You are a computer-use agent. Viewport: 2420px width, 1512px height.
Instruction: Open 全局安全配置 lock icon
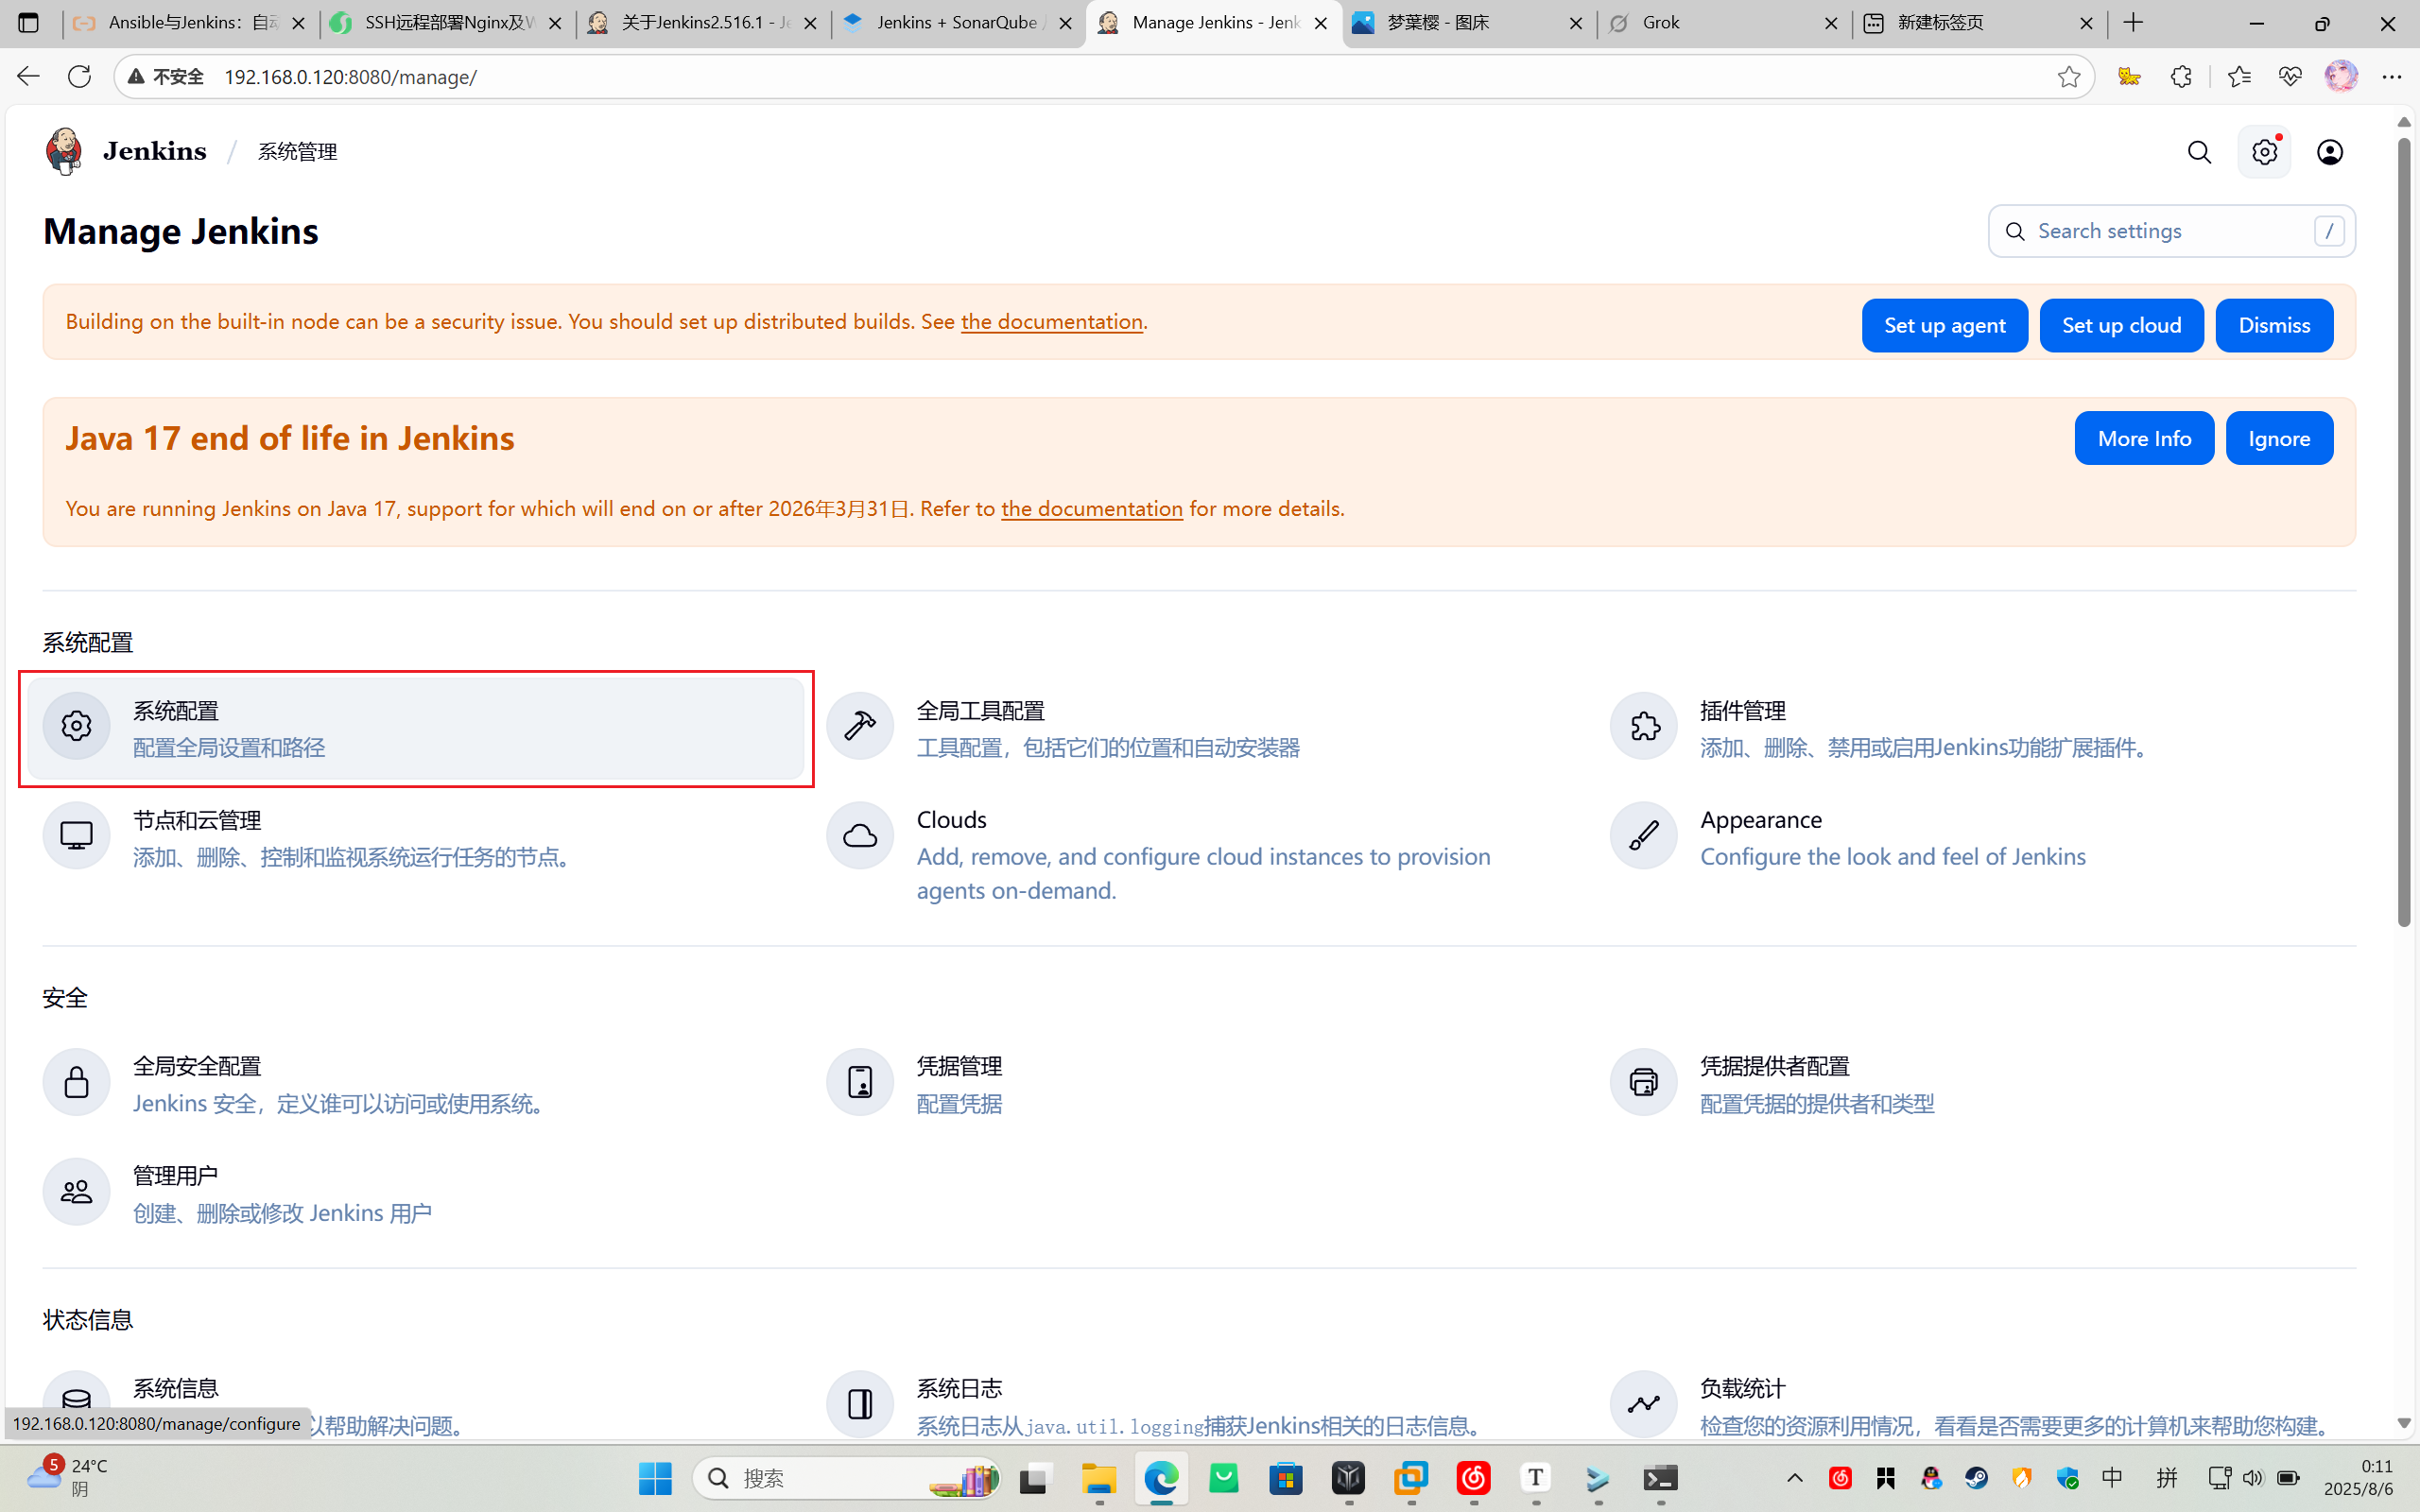click(x=76, y=1082)
